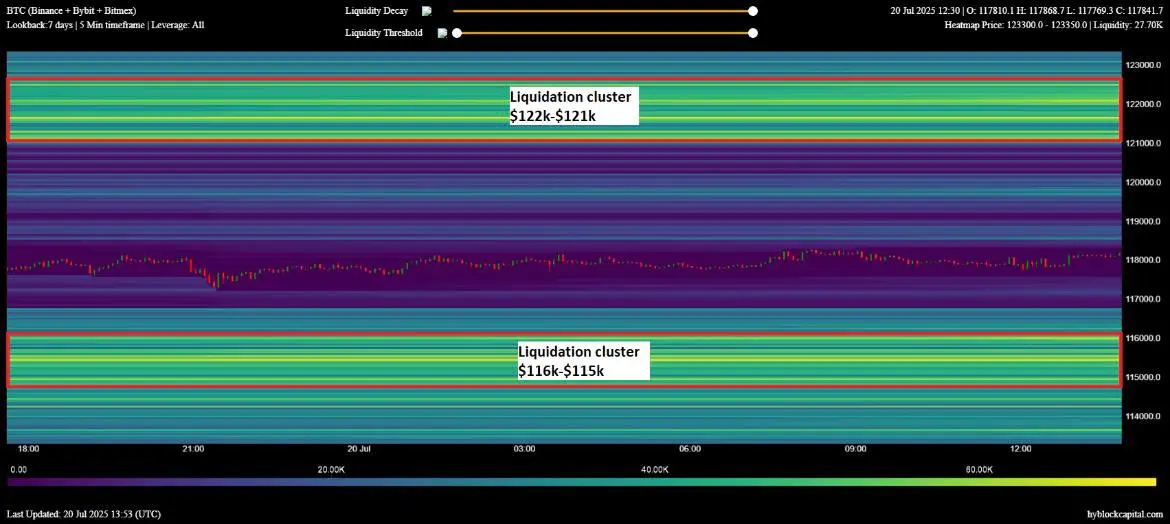Click the 18:00 time axis label
Image resolution: width=1170 pixels, height=524 pixels.
click(28, 449)
